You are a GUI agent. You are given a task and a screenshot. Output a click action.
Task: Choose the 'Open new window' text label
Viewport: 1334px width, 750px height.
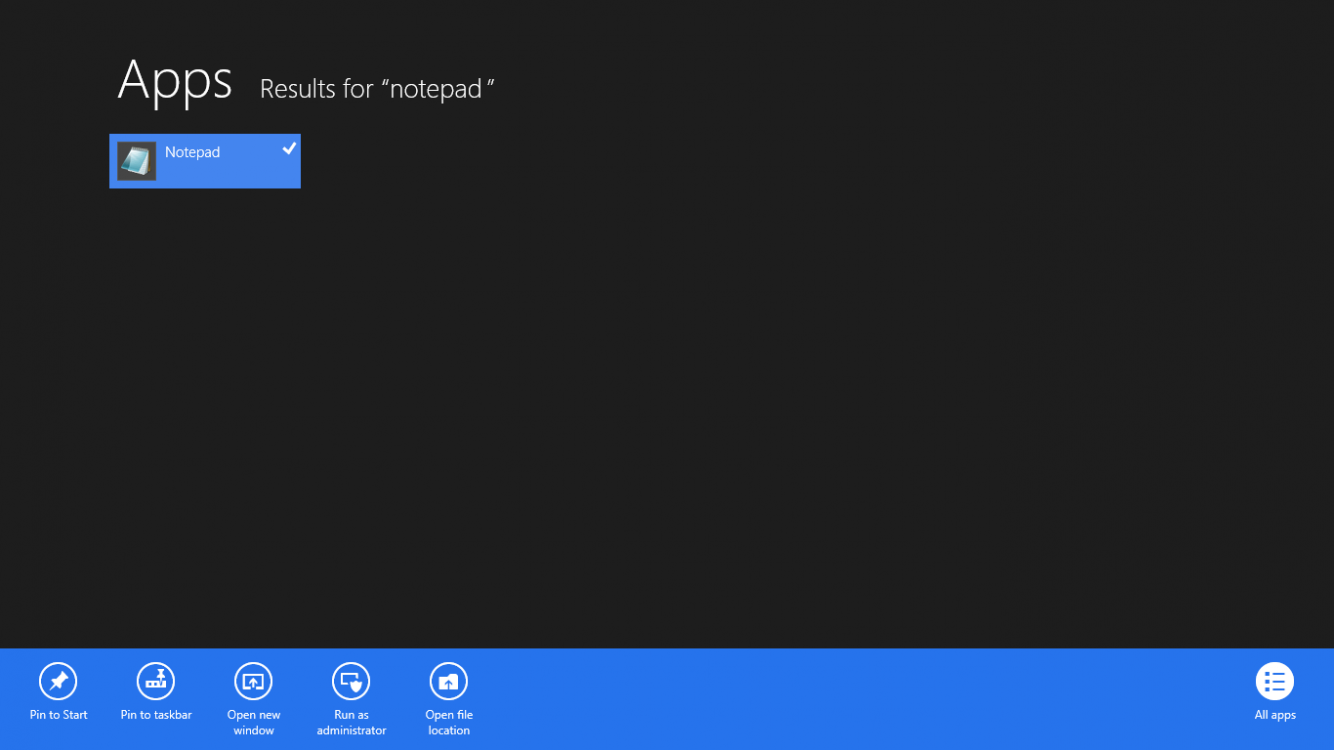point(253,722)
